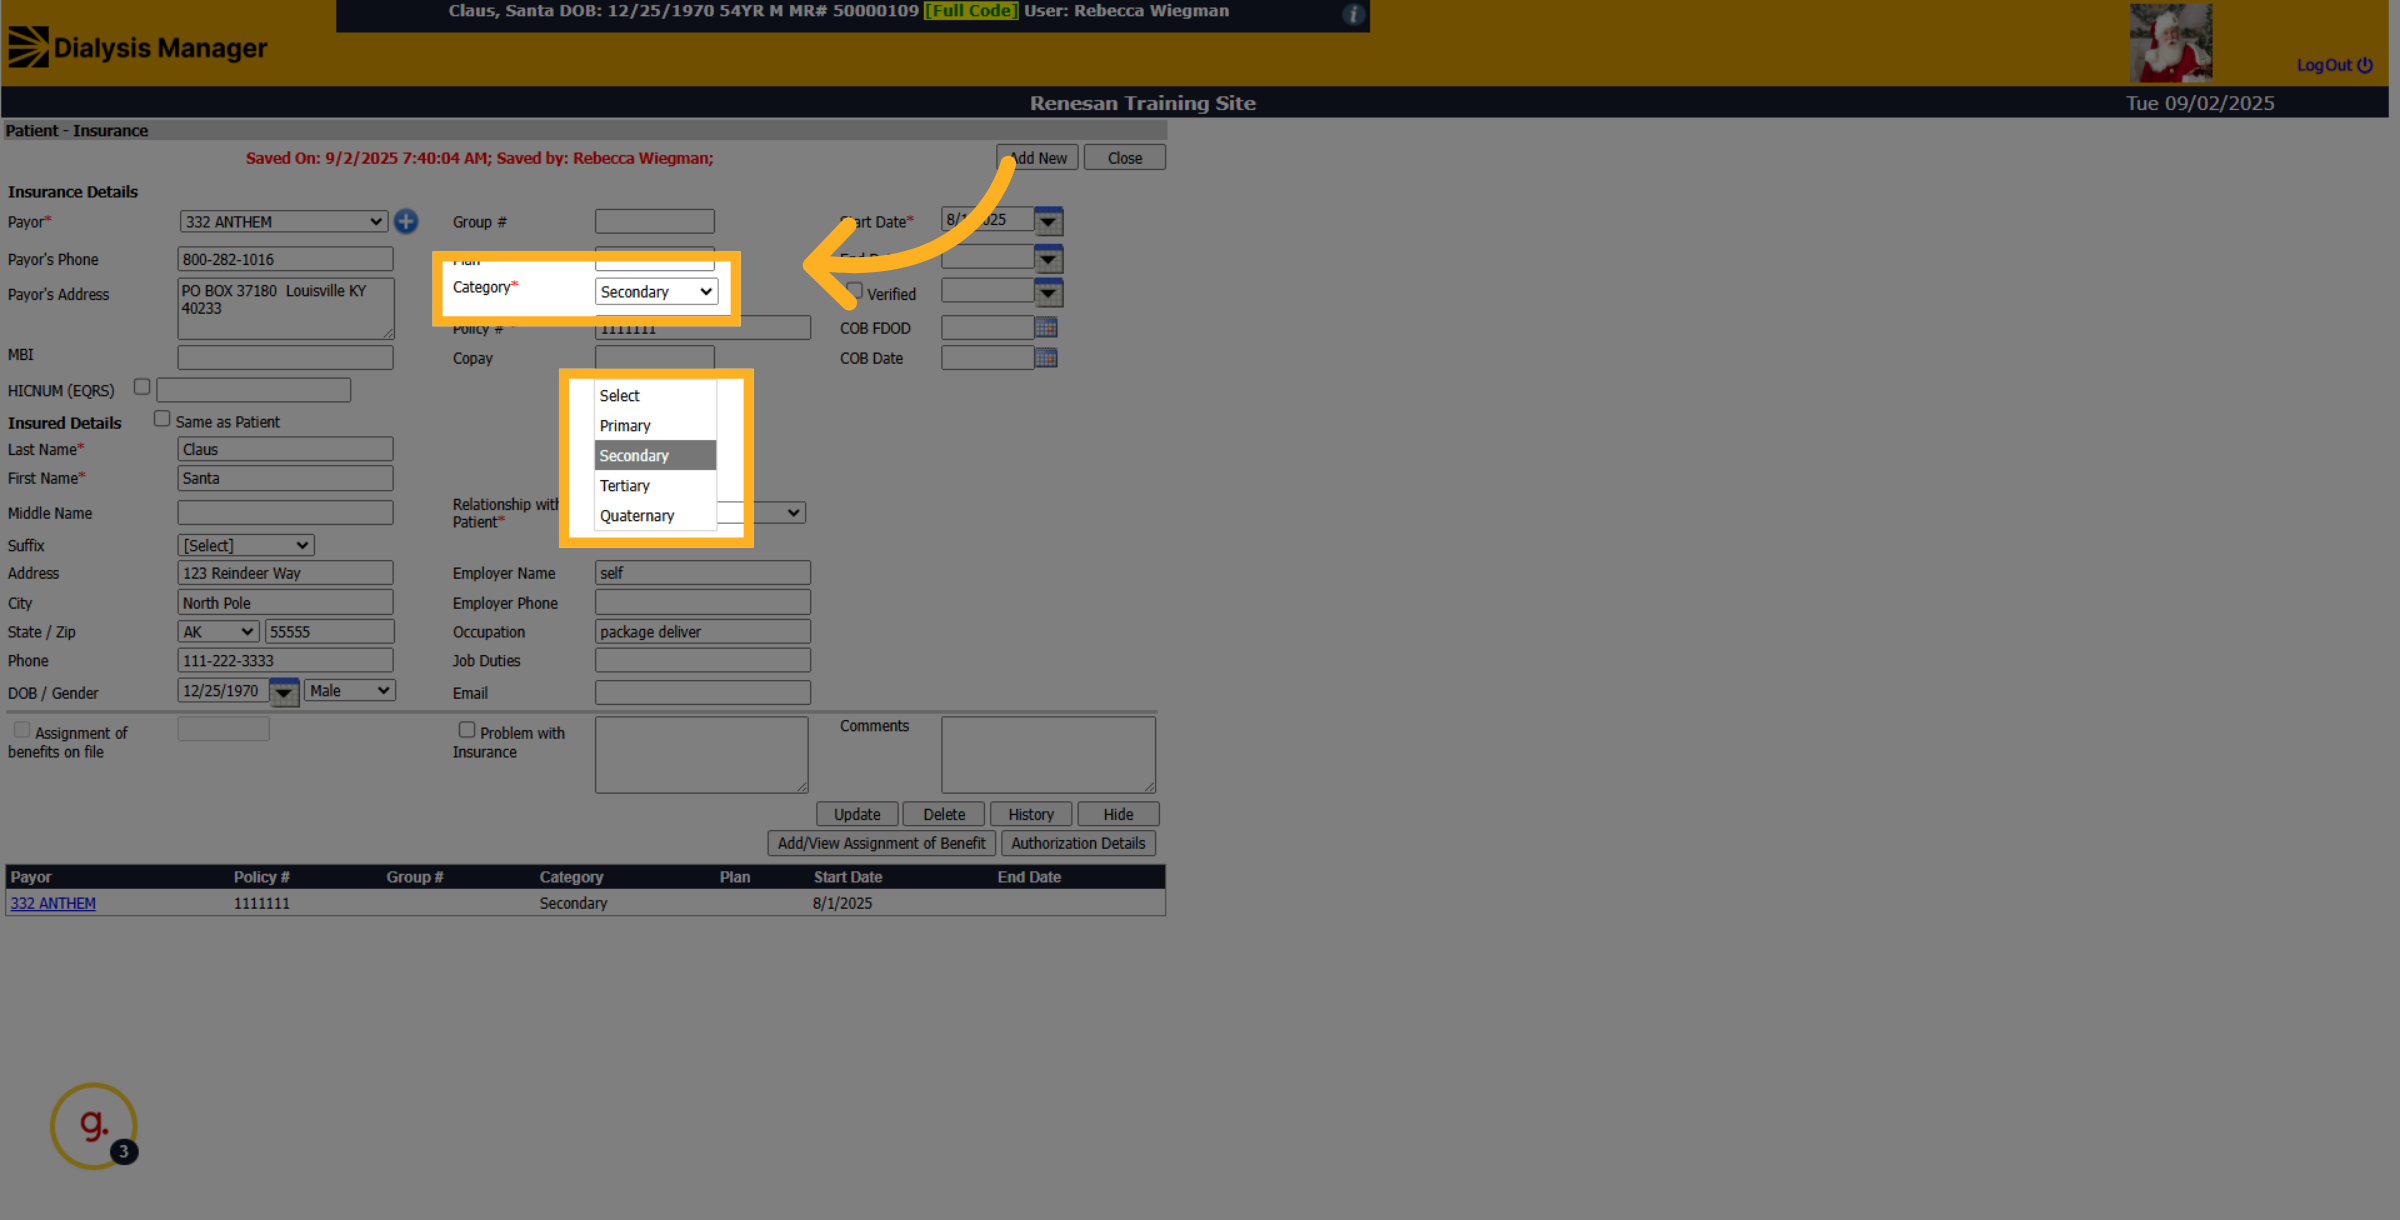Click the MBI input field
This screenshot has height=1220, width=2400.
pyautogui.click(x=285, y=357)
